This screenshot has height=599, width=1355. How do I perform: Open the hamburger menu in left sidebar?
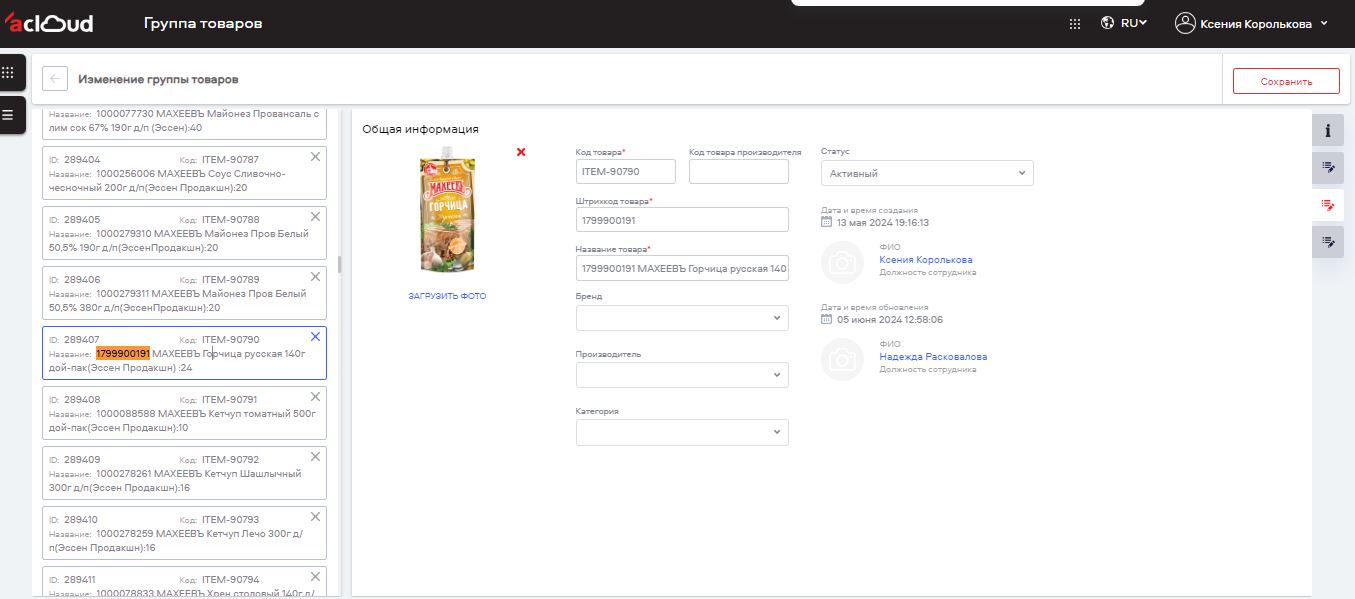8,115
